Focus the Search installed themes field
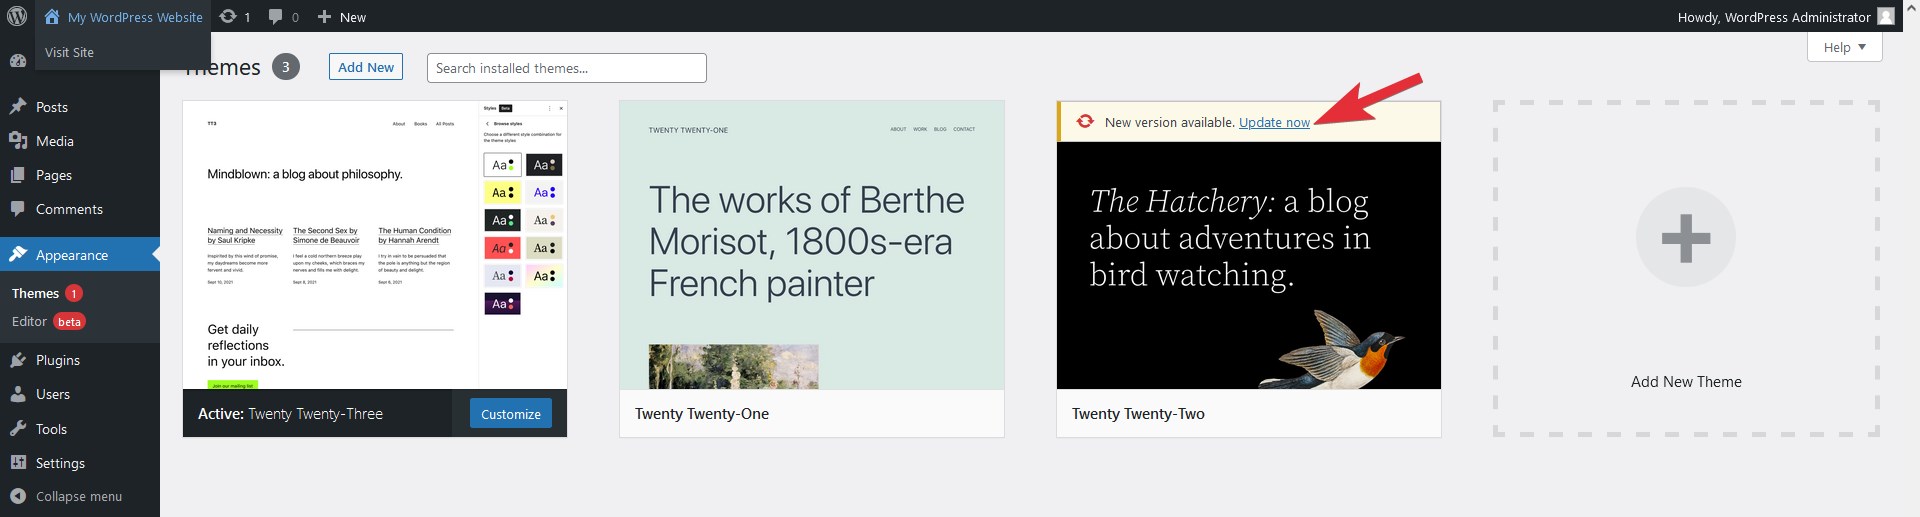Viewport: 1920px width, 517px height. click(x=567, y=68)
